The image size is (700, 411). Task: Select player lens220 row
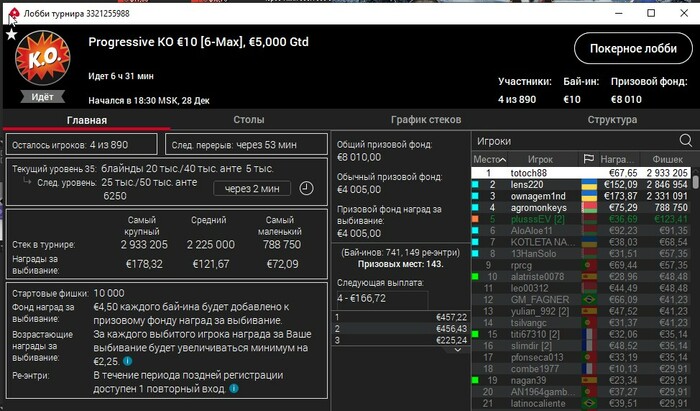[x=581, y=184]
